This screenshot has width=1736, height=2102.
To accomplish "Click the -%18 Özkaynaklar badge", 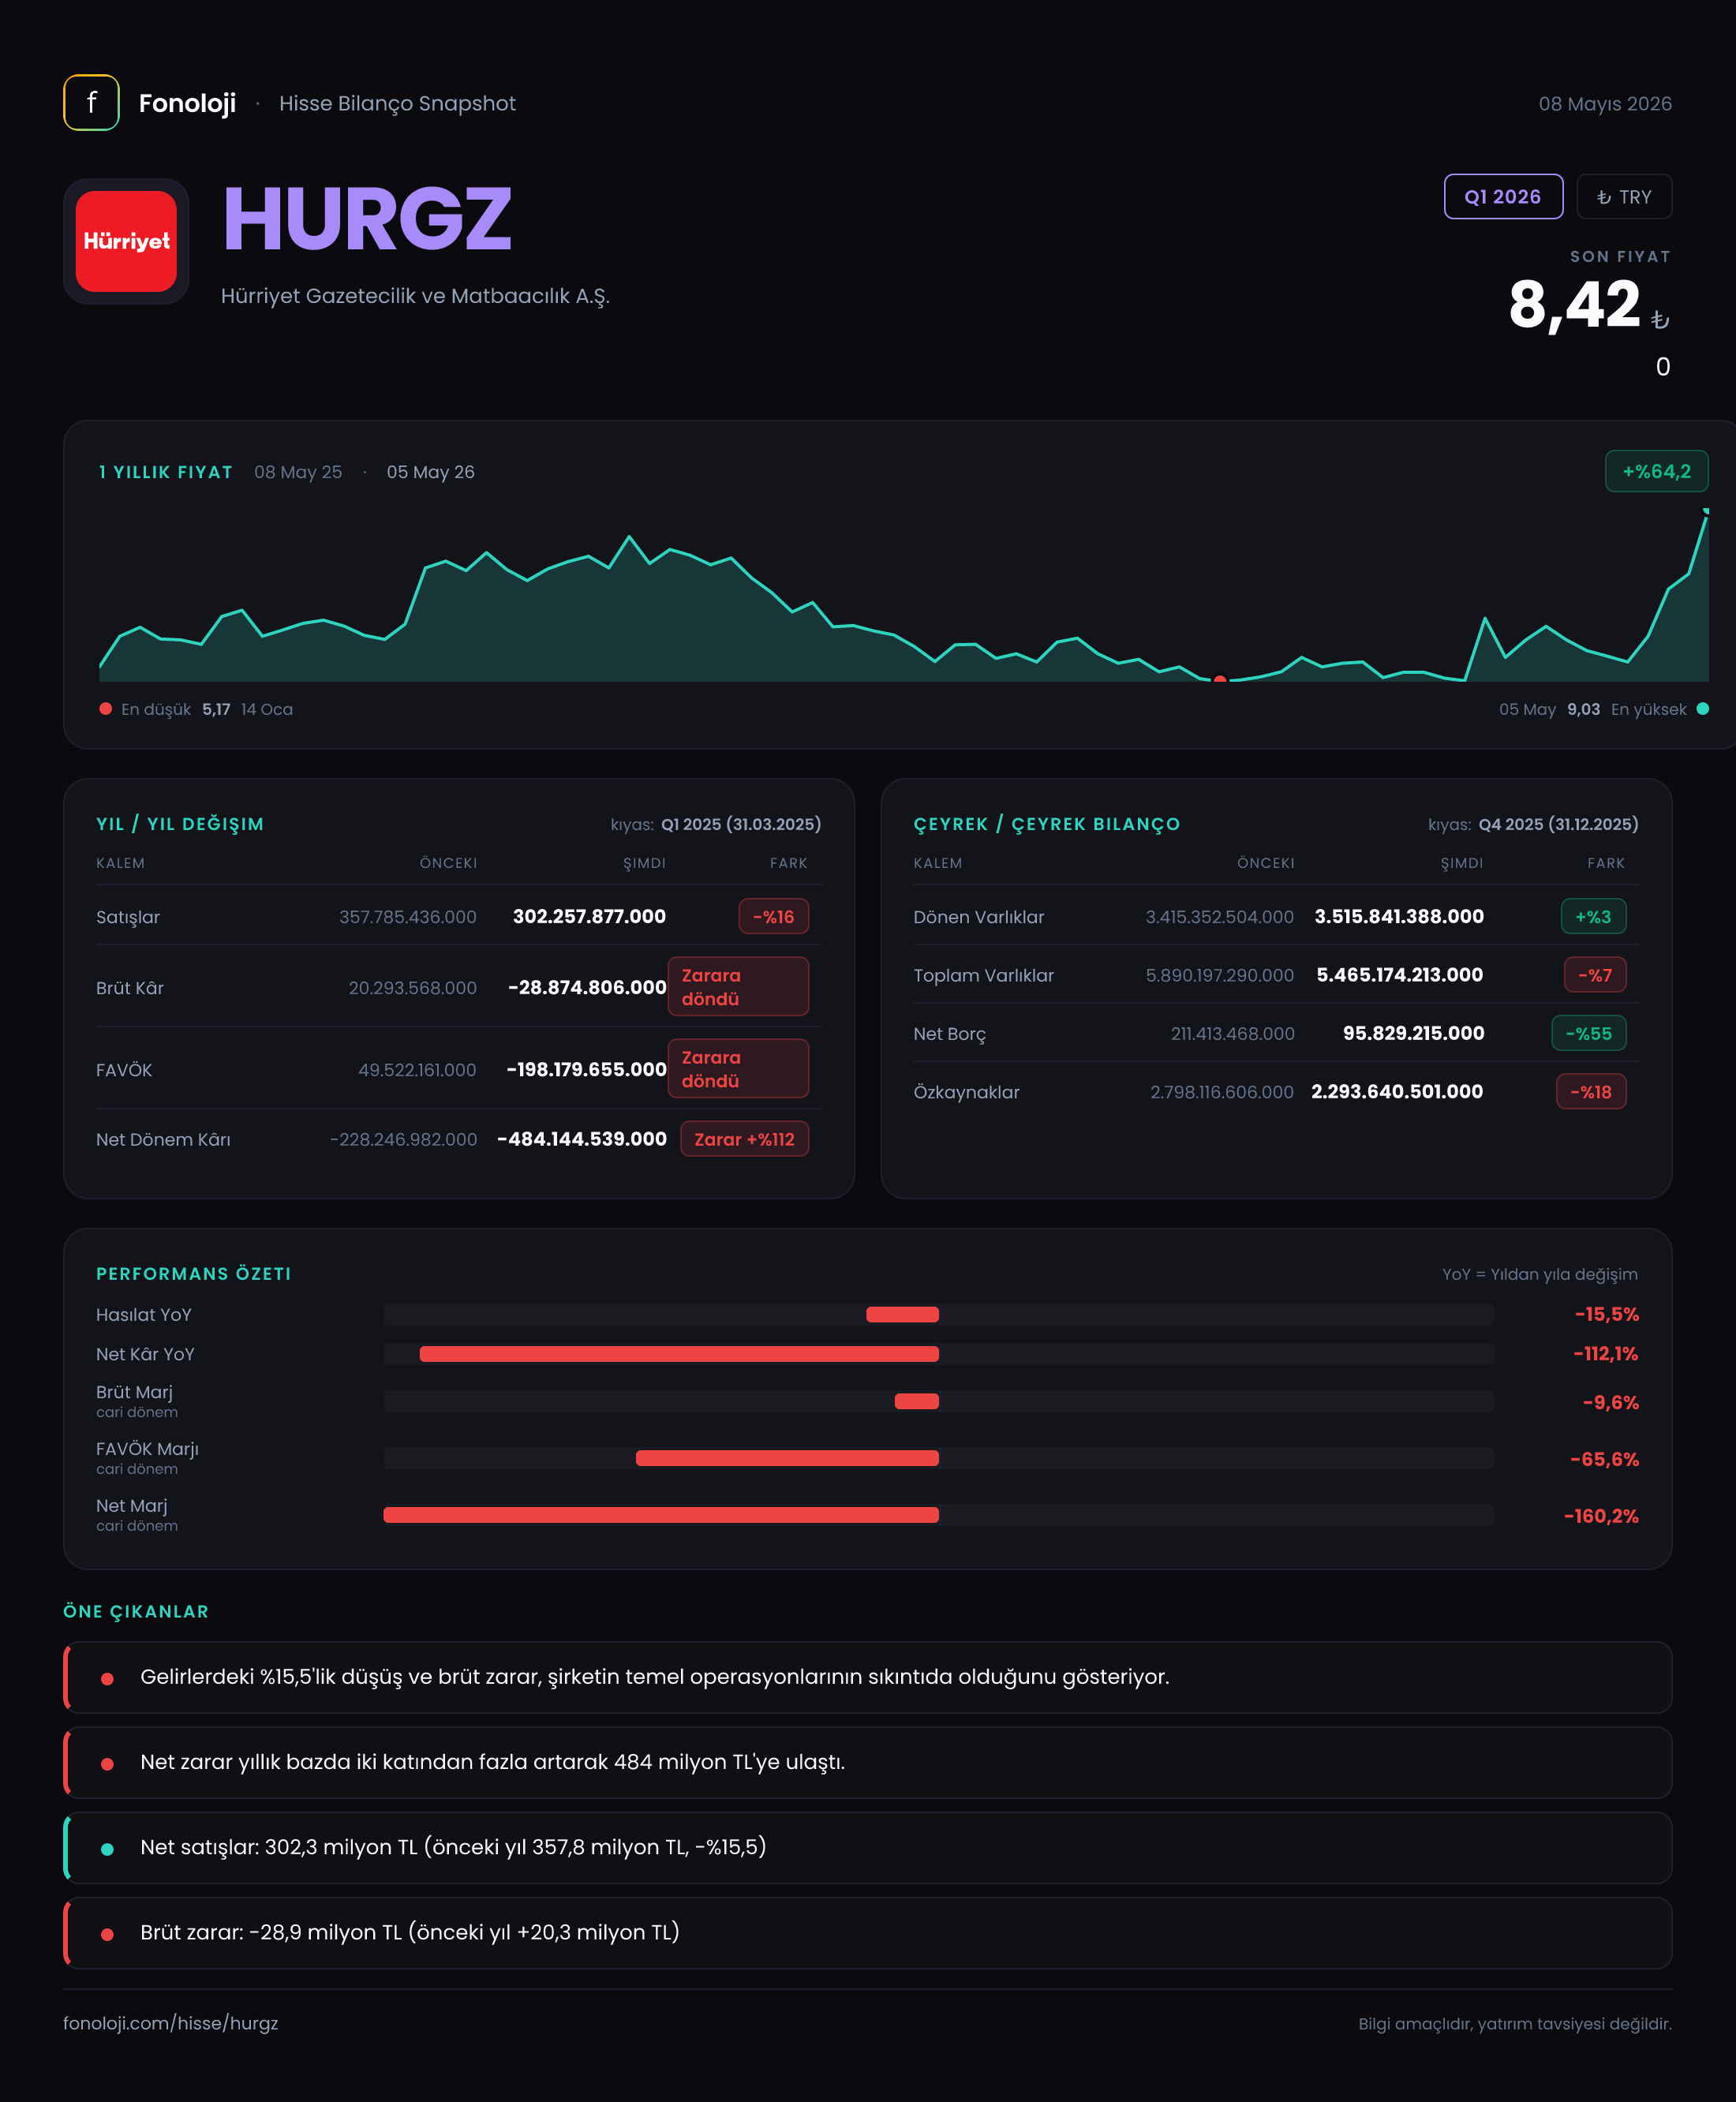I will point(1591,1092).
